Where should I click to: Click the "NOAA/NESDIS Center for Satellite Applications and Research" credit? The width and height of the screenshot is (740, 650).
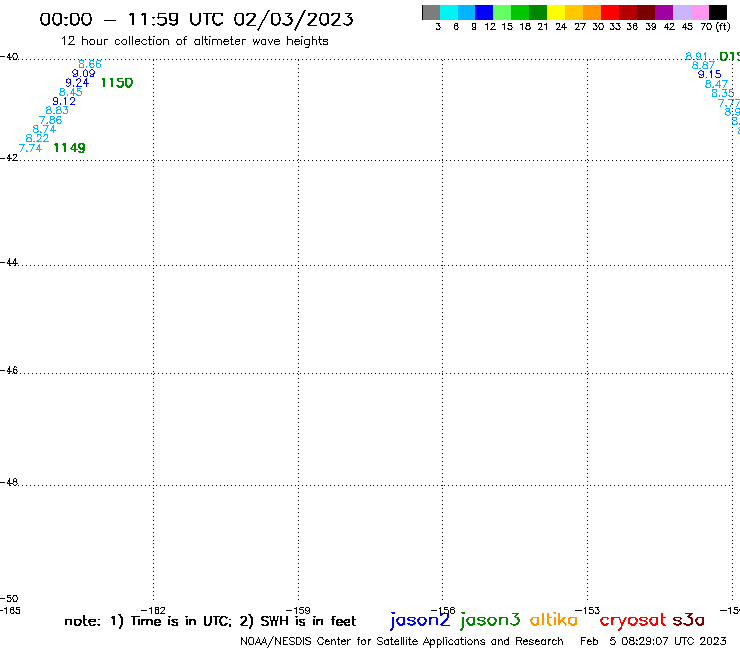402,641
